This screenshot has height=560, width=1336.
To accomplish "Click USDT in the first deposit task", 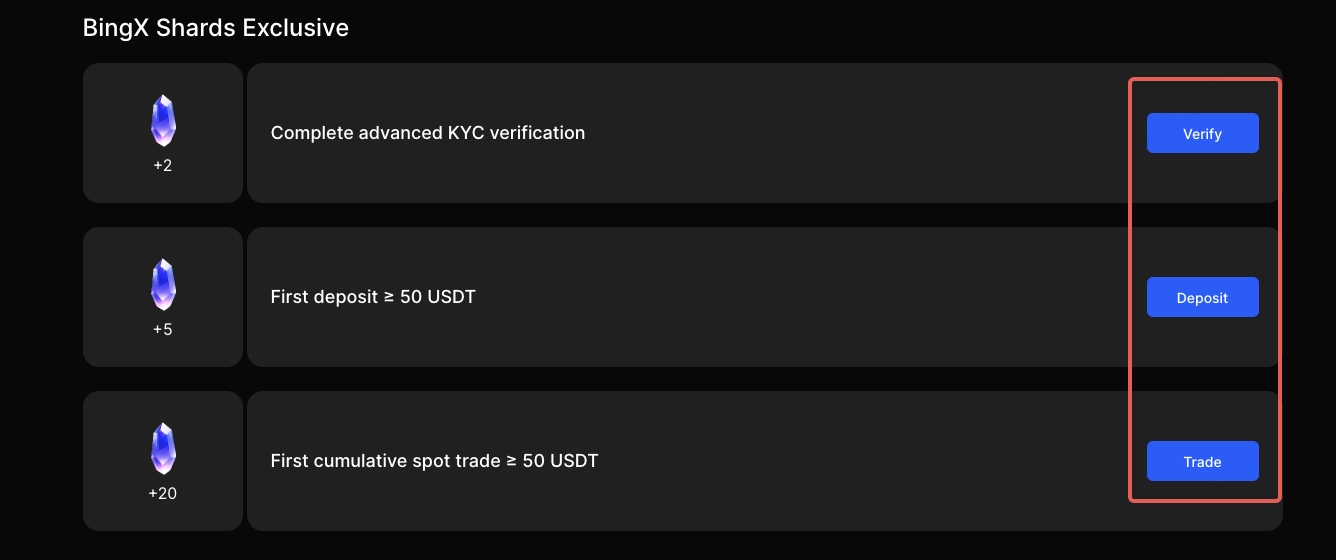I will pos(451,297).
